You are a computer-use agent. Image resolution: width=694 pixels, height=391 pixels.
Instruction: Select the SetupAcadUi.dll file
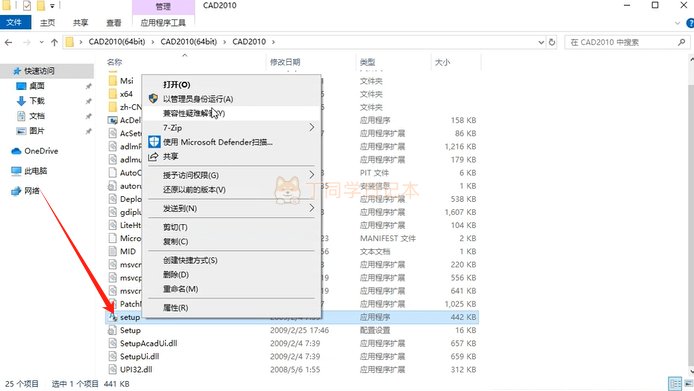tap(148, 343)
